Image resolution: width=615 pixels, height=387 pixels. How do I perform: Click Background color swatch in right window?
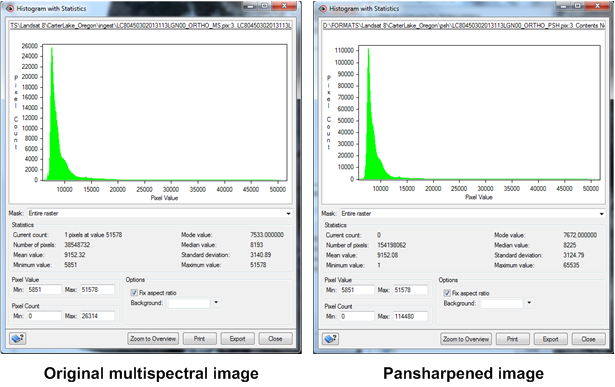502,303
